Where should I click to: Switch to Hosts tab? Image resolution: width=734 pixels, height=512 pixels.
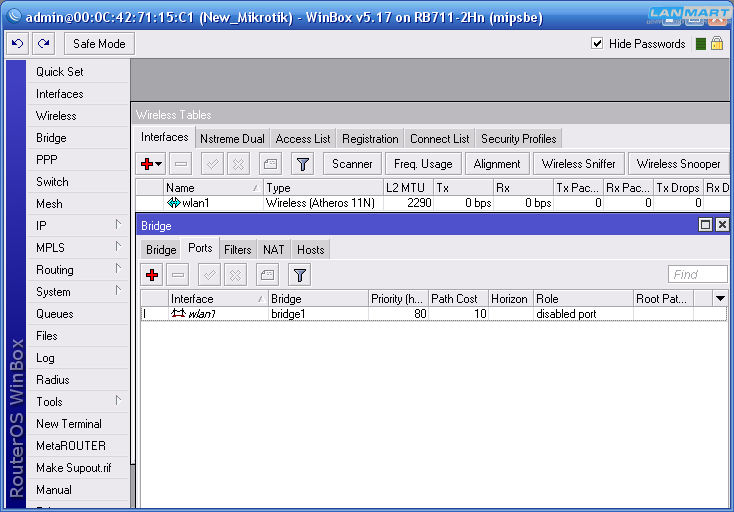[x=310, y=249]
